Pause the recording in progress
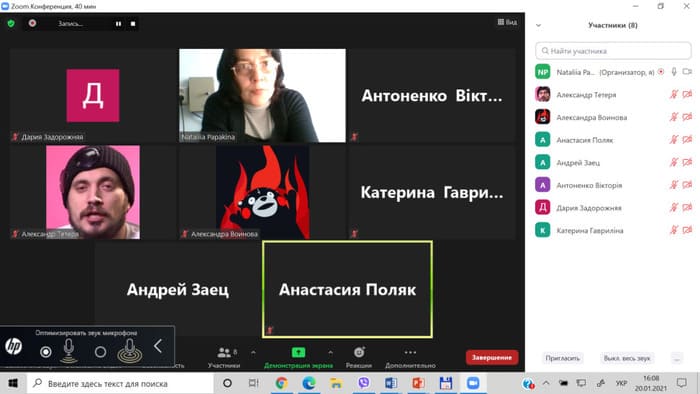 pyautogui.click(x=118, y=24)
